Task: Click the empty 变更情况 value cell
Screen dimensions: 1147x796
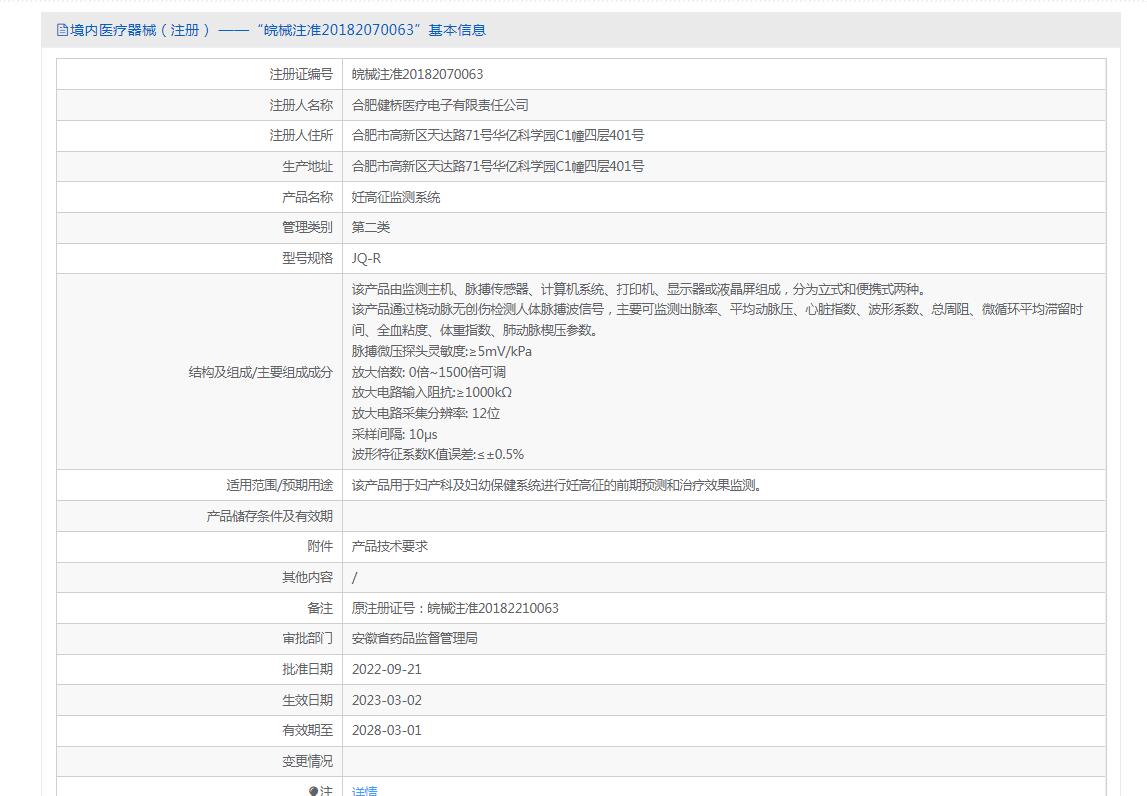Action: [x=724, y=761]
